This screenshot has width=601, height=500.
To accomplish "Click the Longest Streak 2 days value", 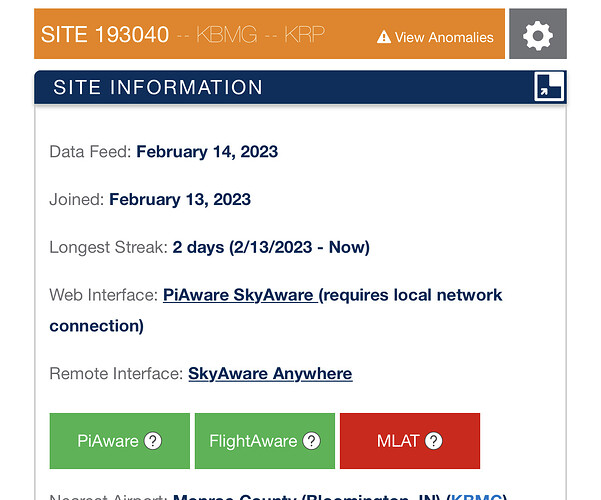I will tap(270, 247).
